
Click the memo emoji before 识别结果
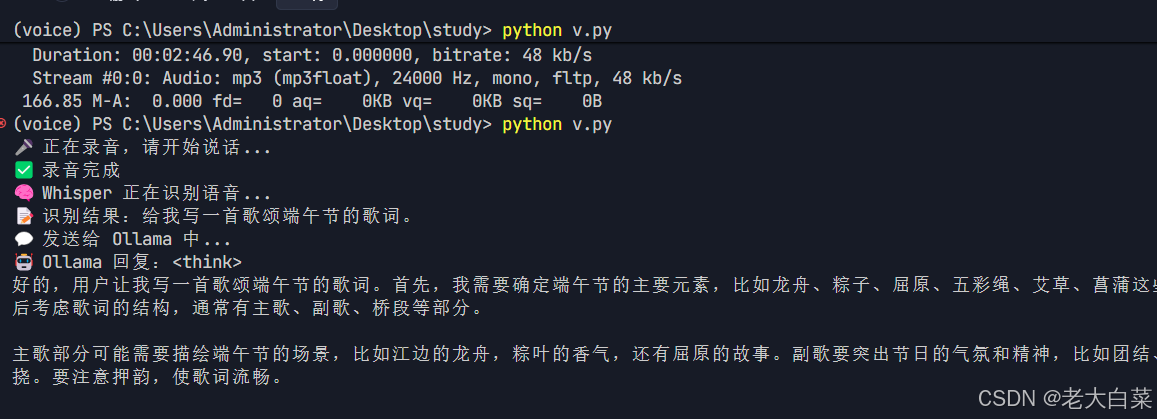(24, 216)
